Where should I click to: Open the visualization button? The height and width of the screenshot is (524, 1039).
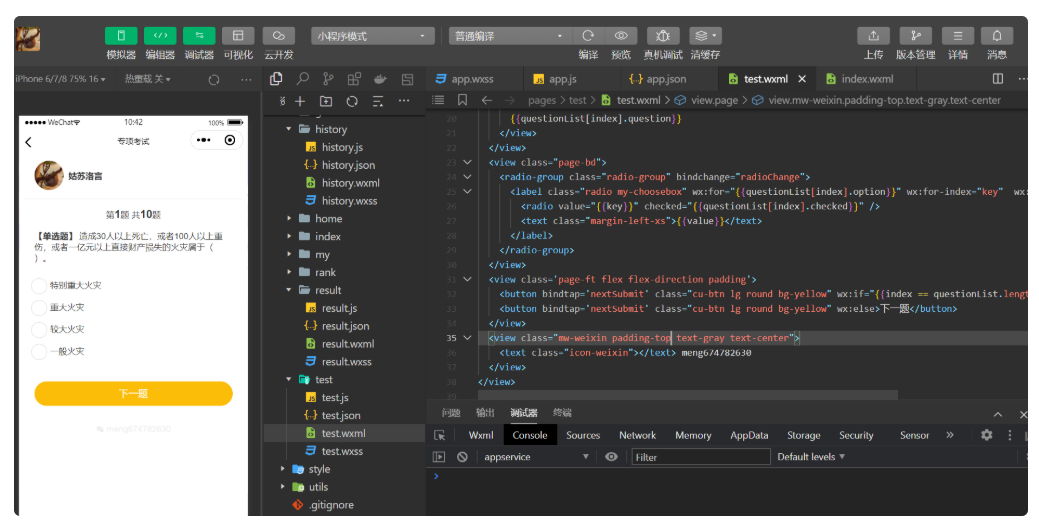point(238,36)
